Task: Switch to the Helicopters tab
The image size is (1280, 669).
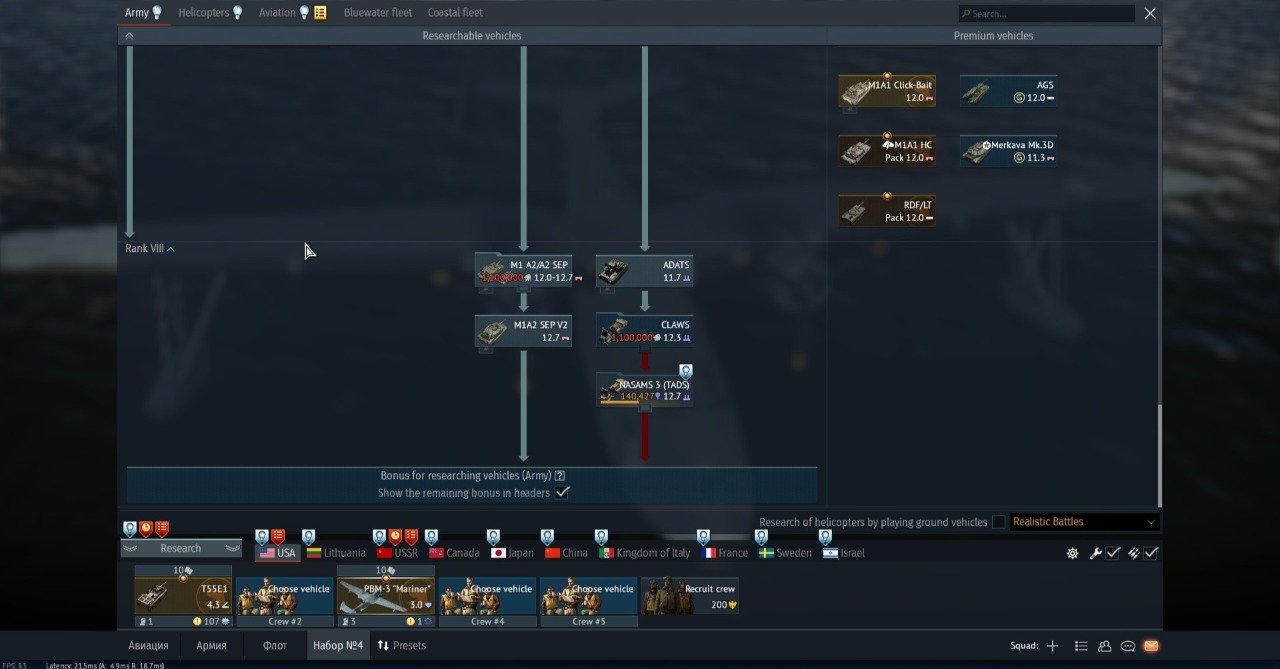Action: tap(204, 13)
